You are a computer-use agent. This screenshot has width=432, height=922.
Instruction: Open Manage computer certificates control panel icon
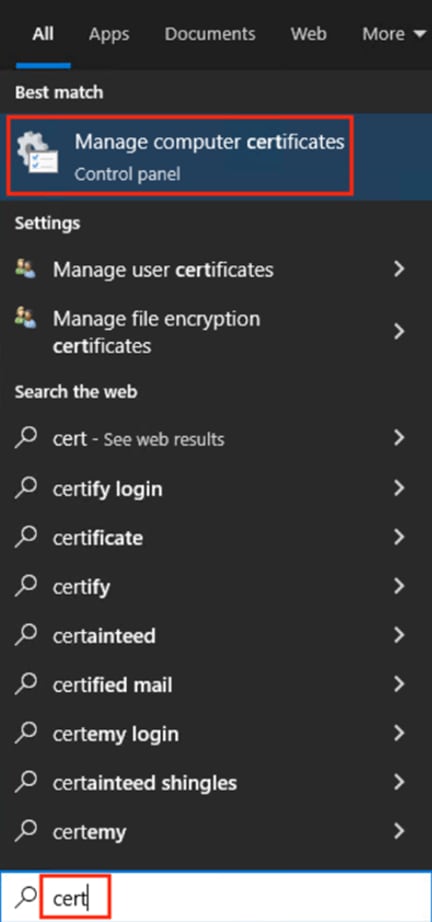pos(38,153)
